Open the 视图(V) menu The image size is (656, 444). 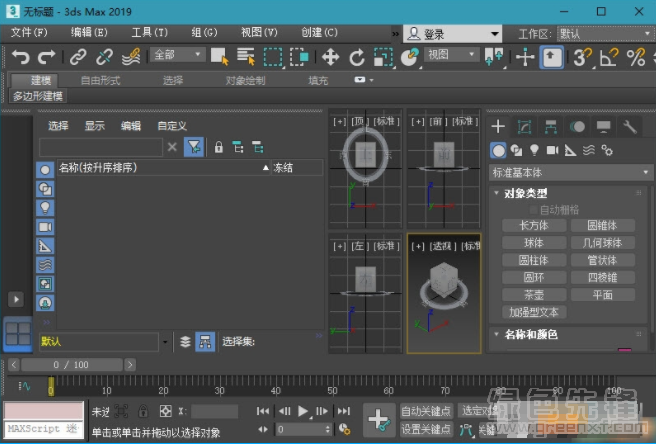259,33
